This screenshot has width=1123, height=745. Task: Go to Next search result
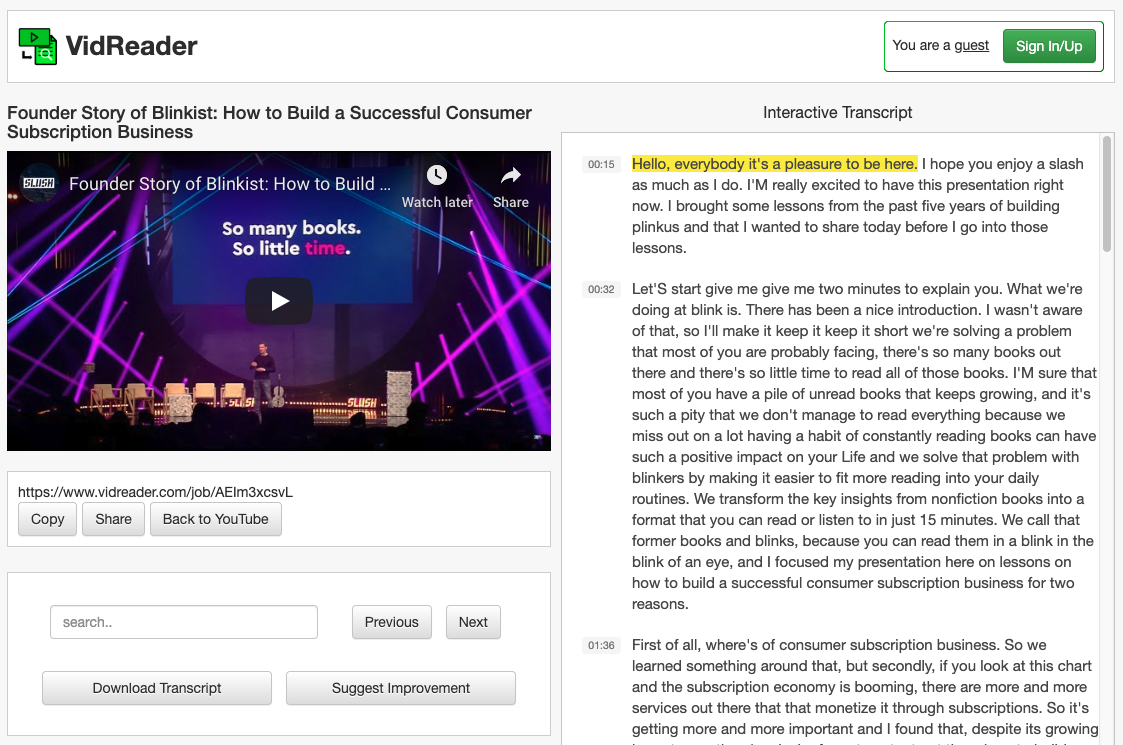[x=473, y=622]
